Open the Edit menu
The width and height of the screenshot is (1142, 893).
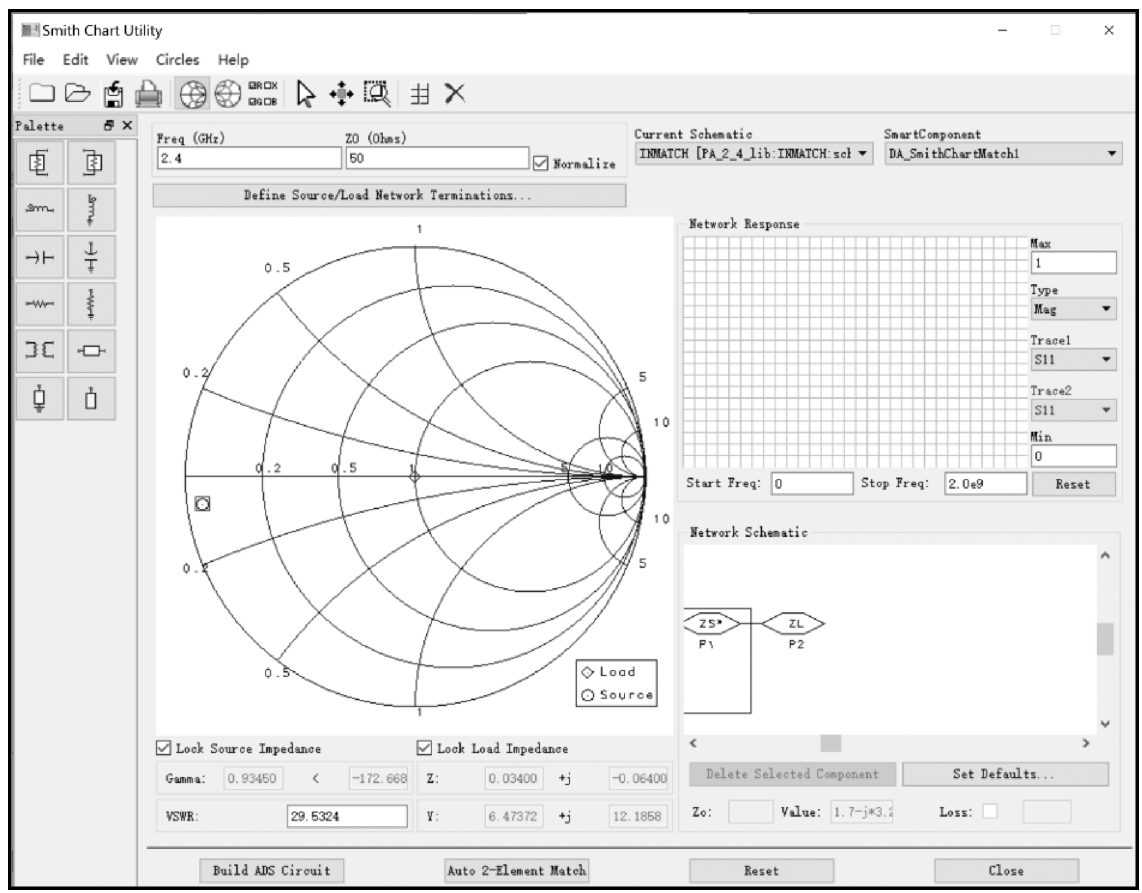tap(75, 60)
